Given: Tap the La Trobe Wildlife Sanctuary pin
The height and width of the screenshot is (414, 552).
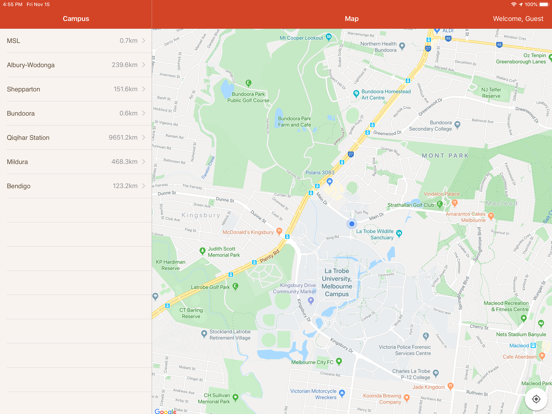Looking at the screenshot, I should point(399,233).
